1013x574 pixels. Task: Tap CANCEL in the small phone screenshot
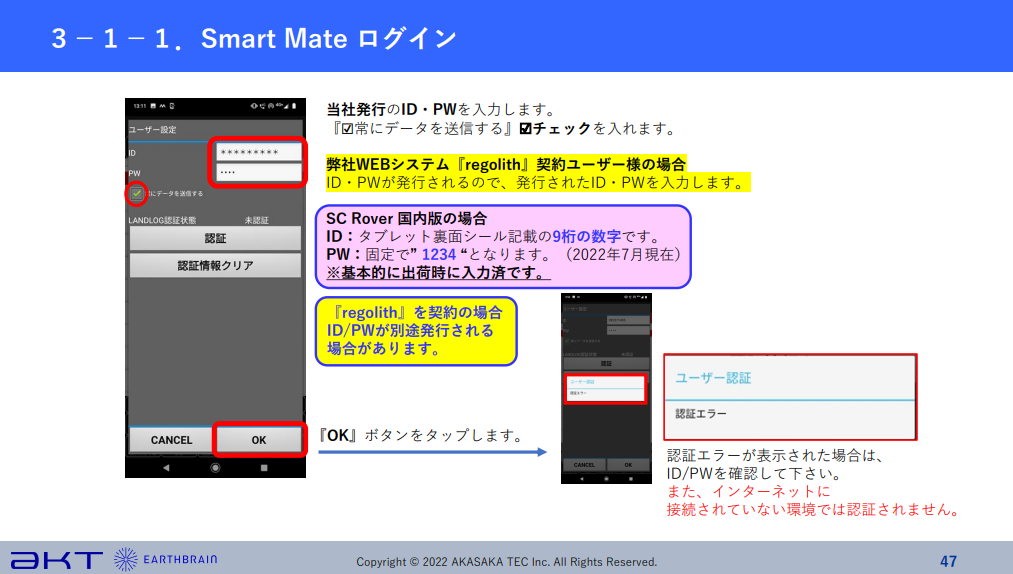584,465
